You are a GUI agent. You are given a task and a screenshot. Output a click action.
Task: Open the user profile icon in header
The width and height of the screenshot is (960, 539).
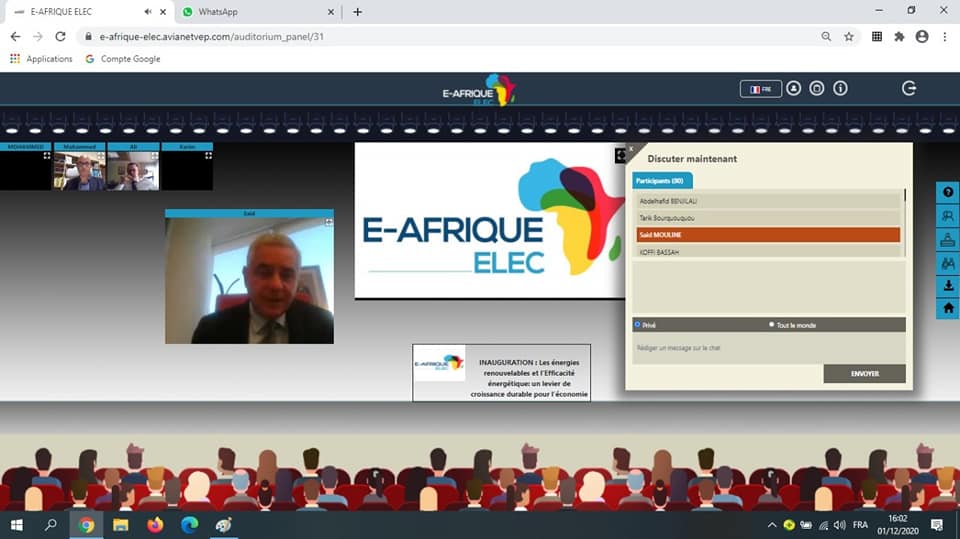click(793, 88)
